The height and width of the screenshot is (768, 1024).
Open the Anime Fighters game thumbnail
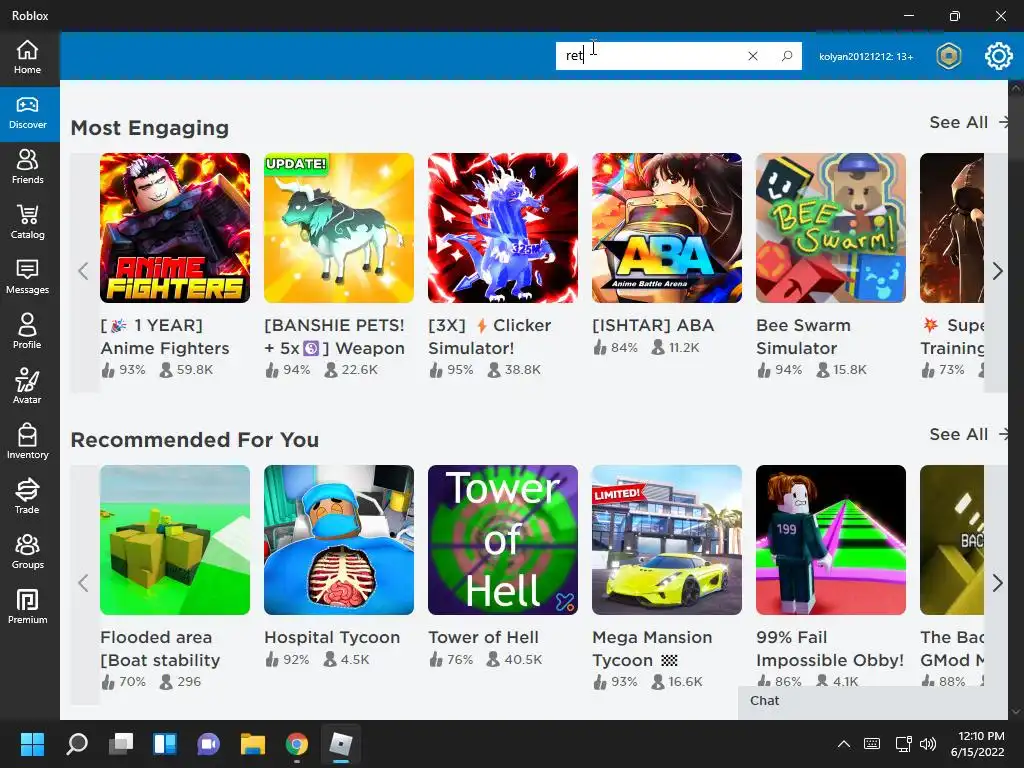[175, 228]
